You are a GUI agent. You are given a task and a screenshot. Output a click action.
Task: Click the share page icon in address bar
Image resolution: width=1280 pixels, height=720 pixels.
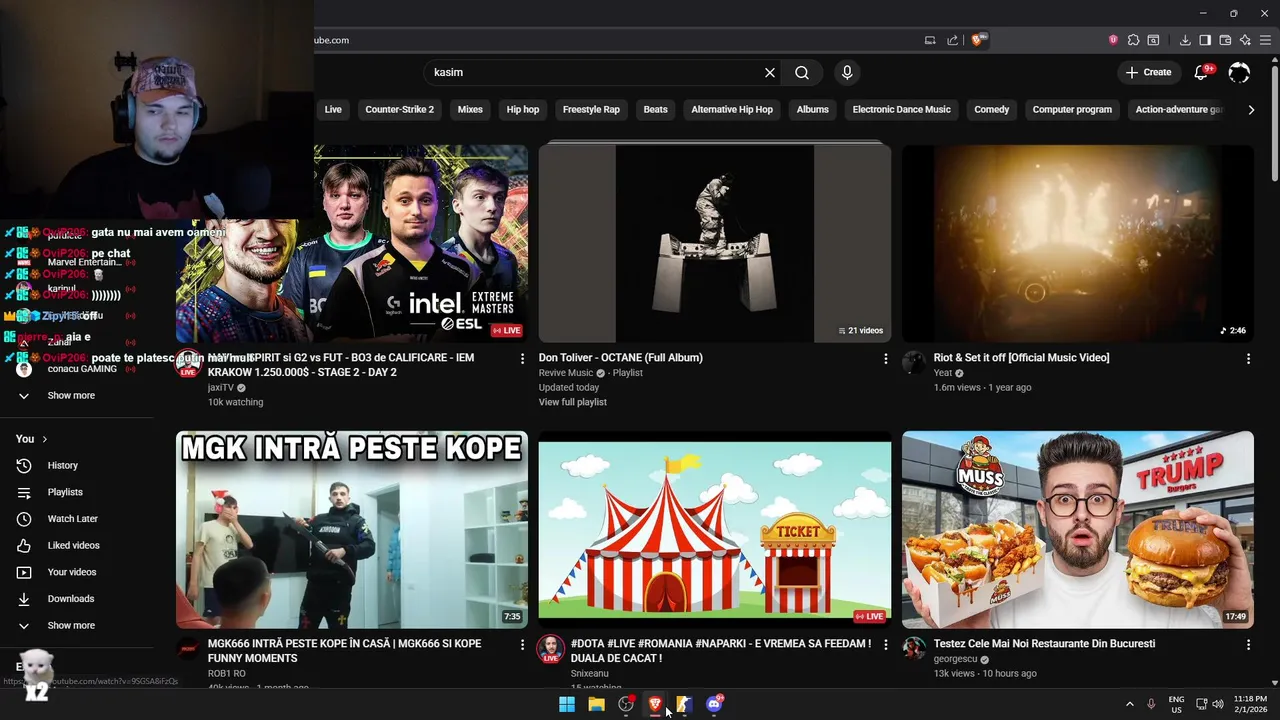click(x=953, y=40)
